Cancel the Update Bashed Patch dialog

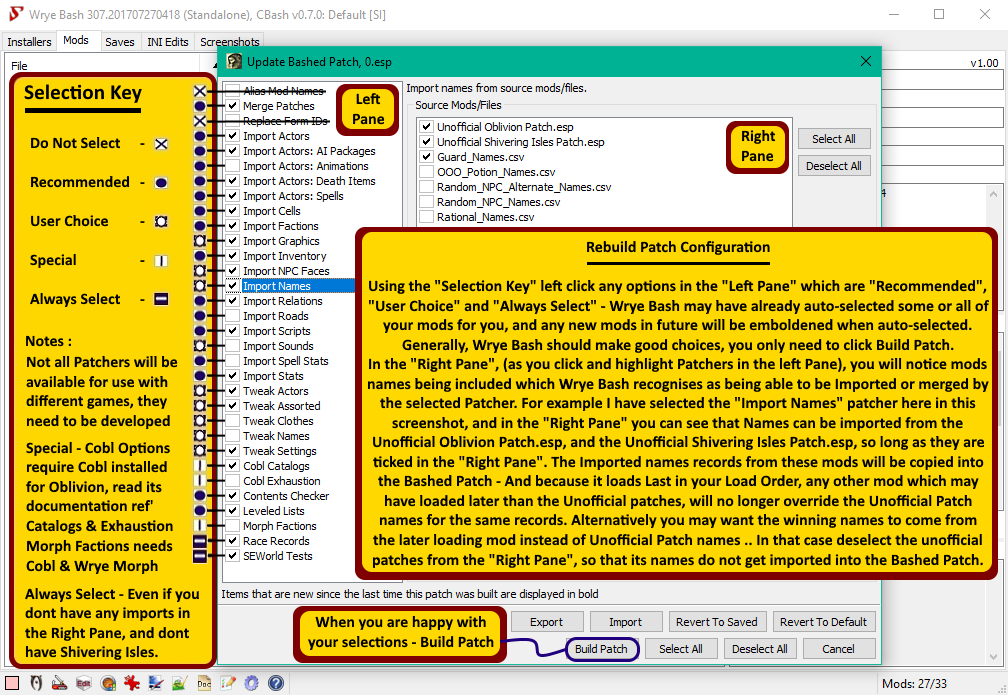tap(838, 649)
